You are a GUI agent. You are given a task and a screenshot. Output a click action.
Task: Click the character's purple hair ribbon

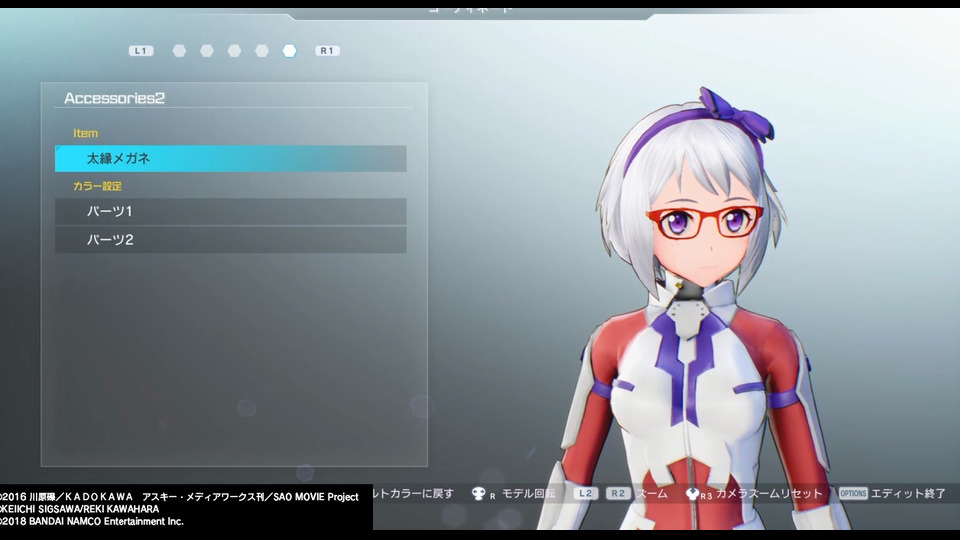coord(738,115)
